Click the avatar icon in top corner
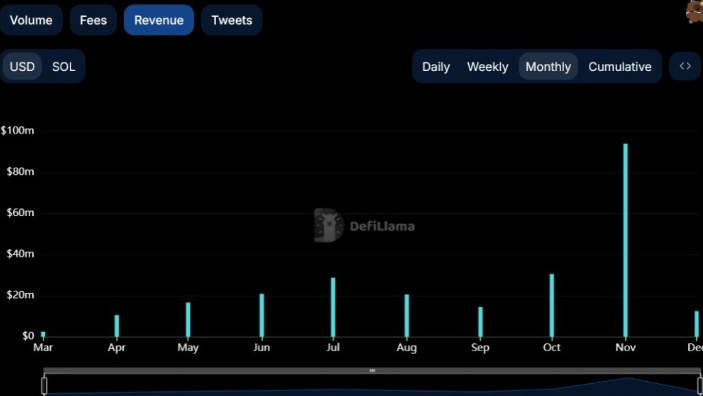703x396 pixels. (x=694, y=12)
